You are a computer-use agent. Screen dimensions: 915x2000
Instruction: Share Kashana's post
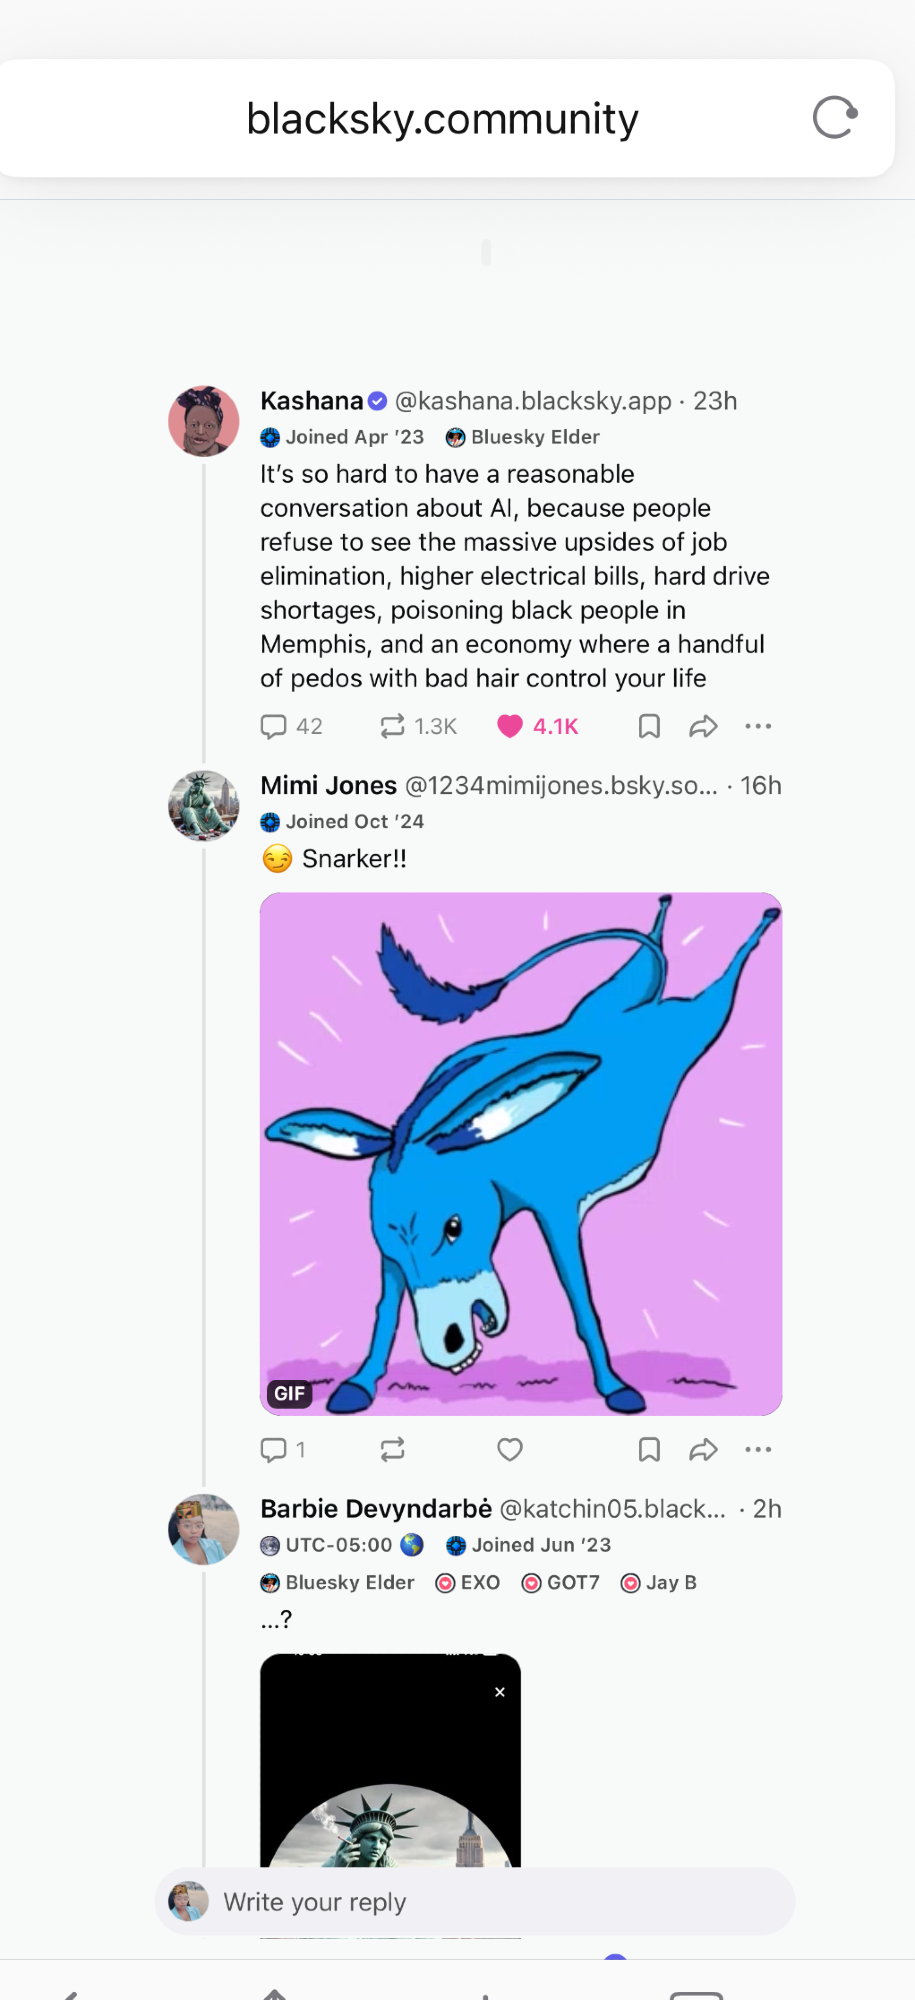click(x=703, y=726)
